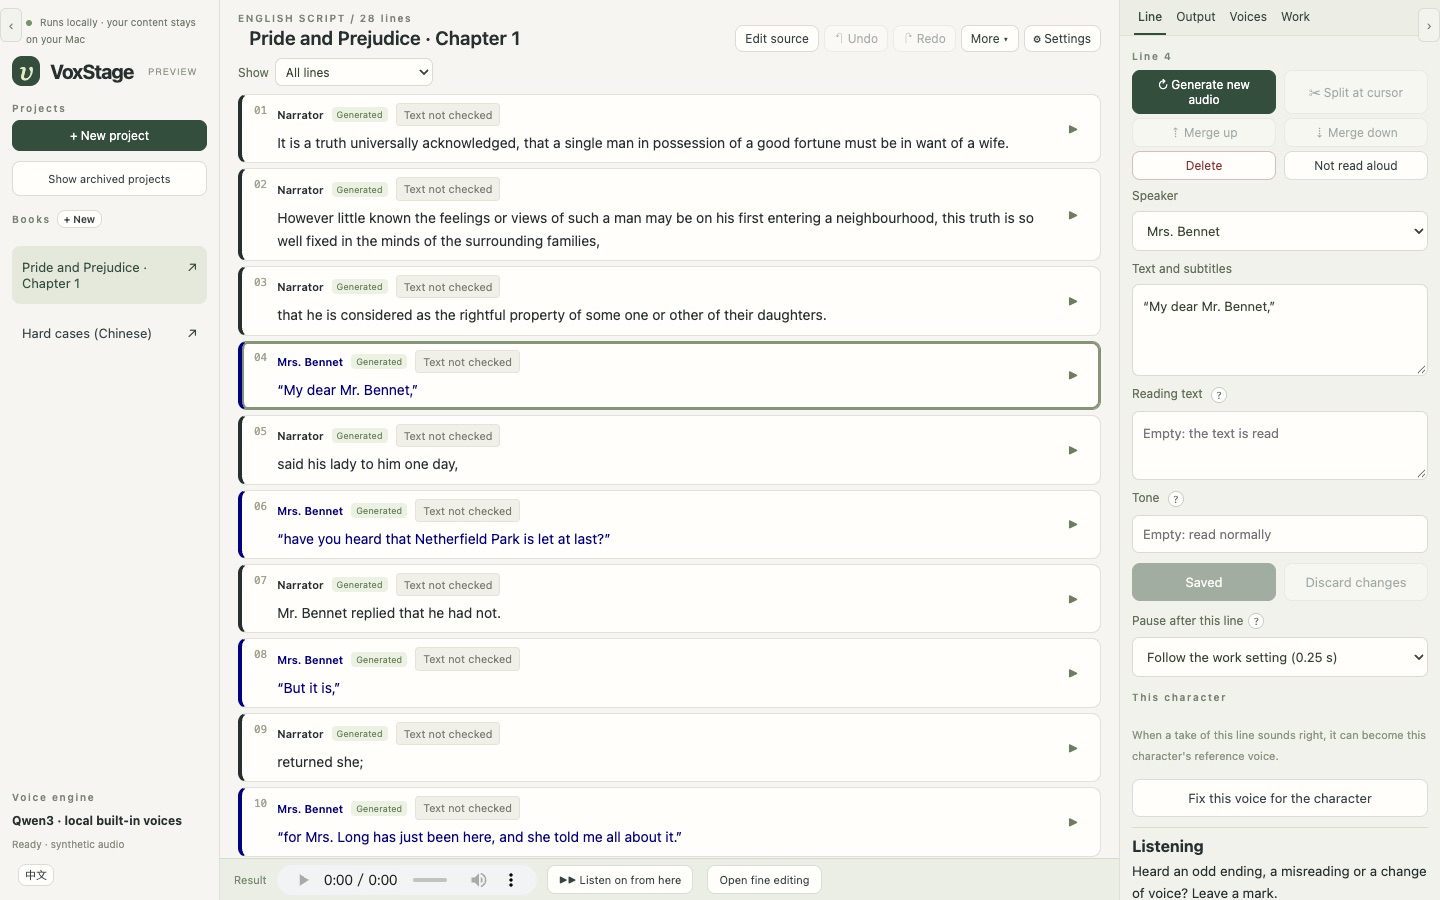This screenshot has height=900, width=1440.
Task: Open Settings in the toolbar
Action: tap(1062, 38)
